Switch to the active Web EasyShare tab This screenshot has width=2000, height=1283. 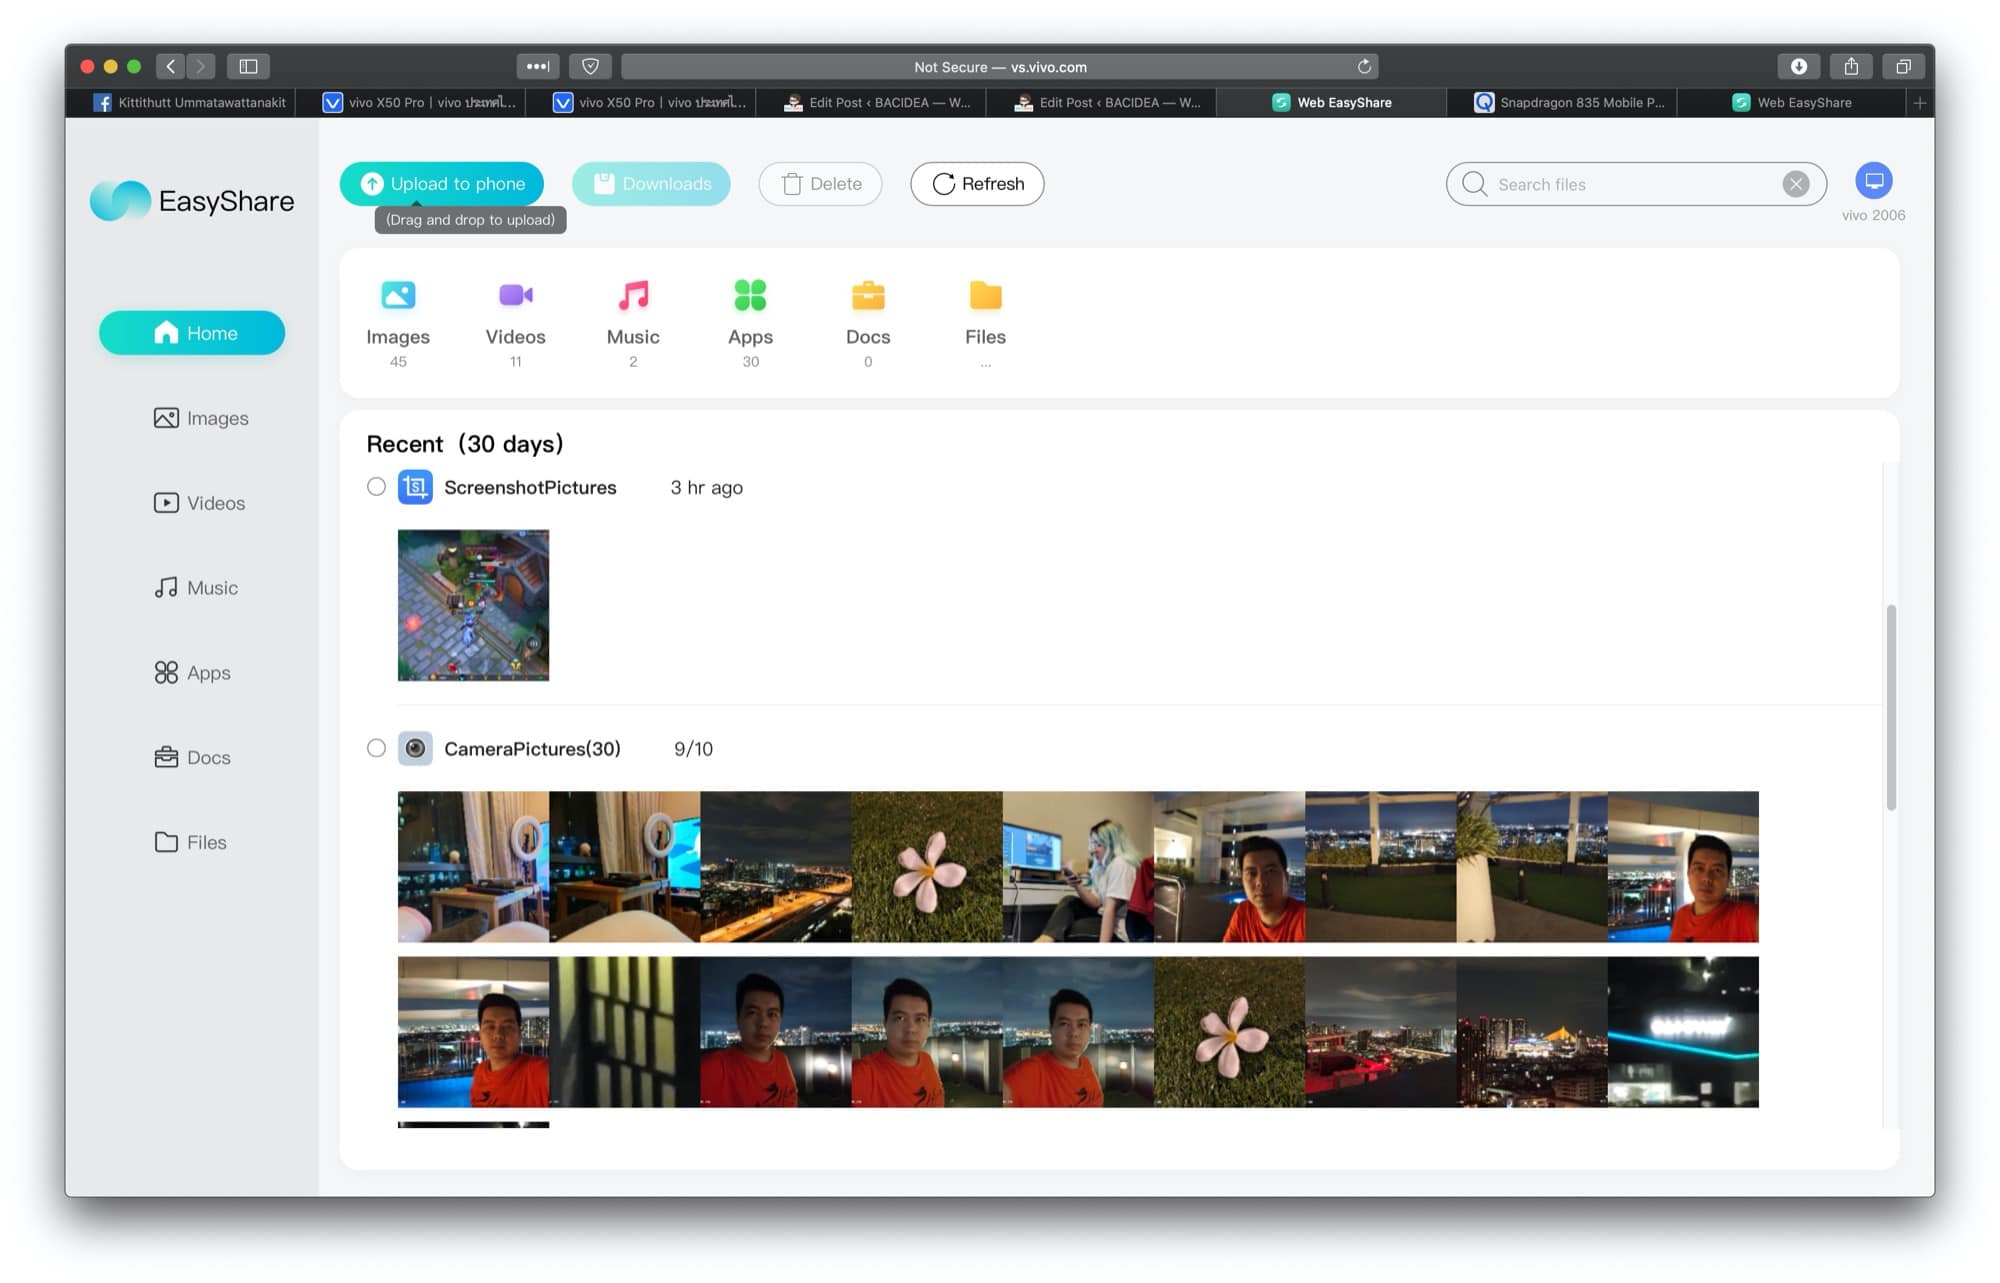click(1332, 102)
